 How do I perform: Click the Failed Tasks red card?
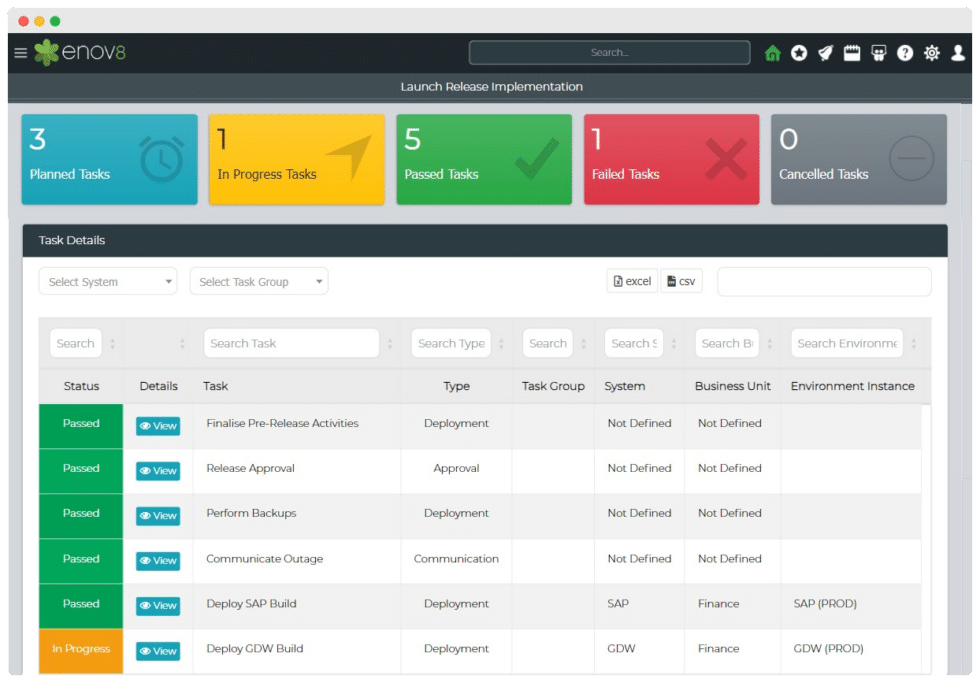671,159
